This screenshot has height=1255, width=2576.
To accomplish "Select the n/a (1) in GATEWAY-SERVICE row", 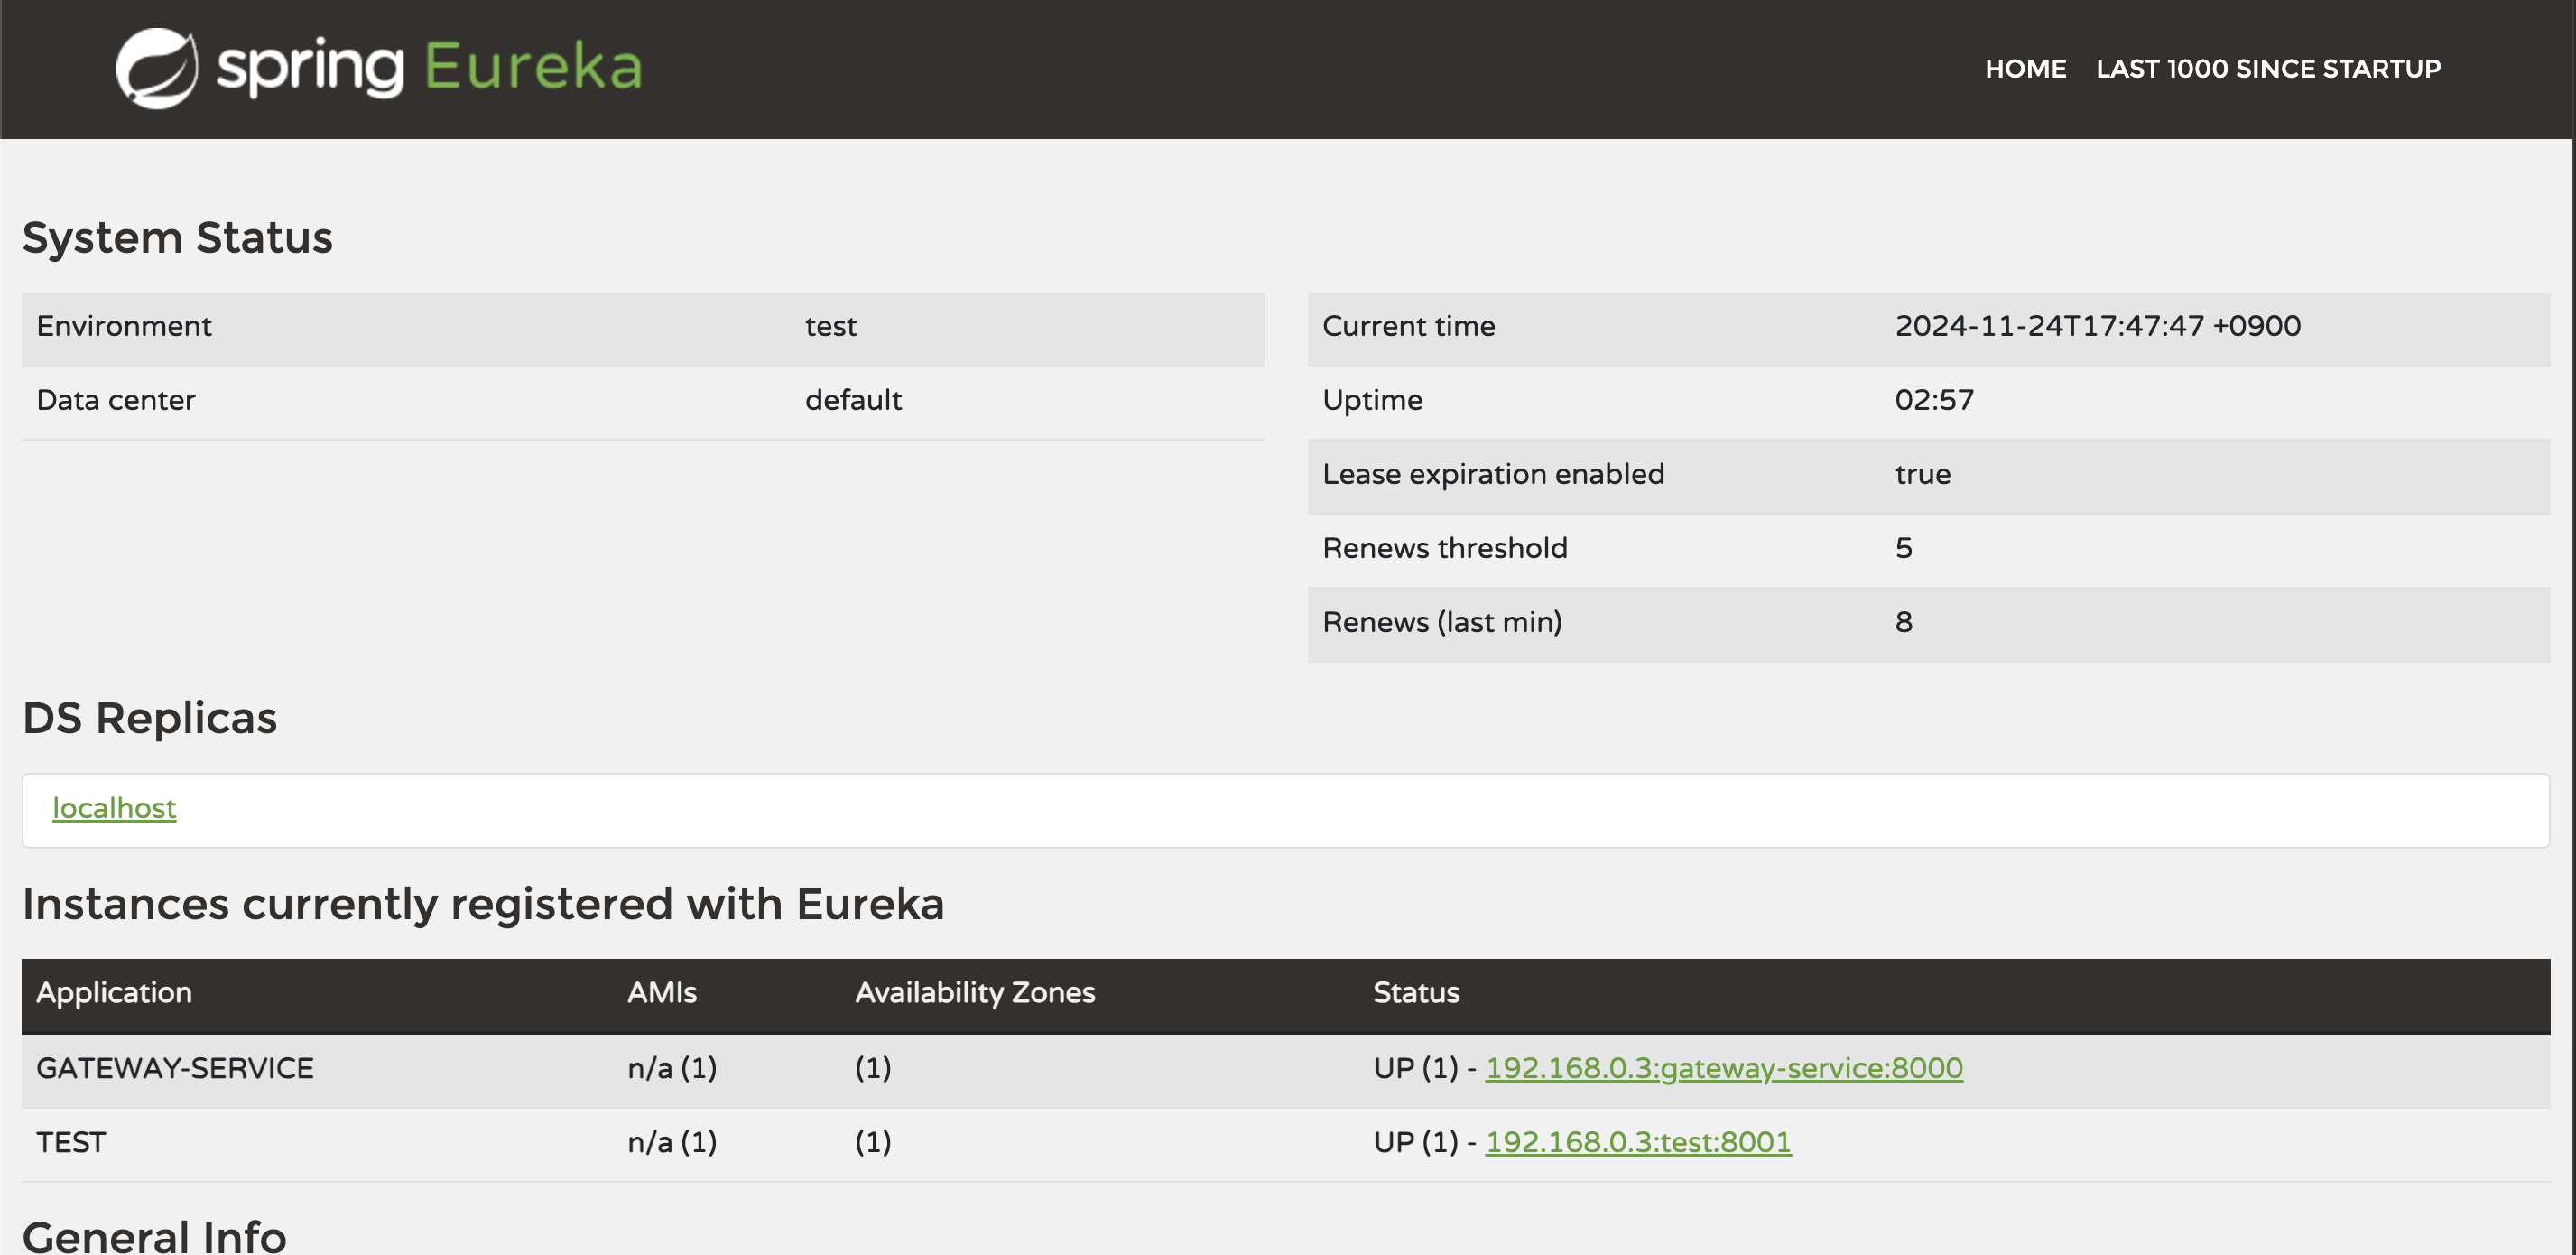I will (672, 1068).
